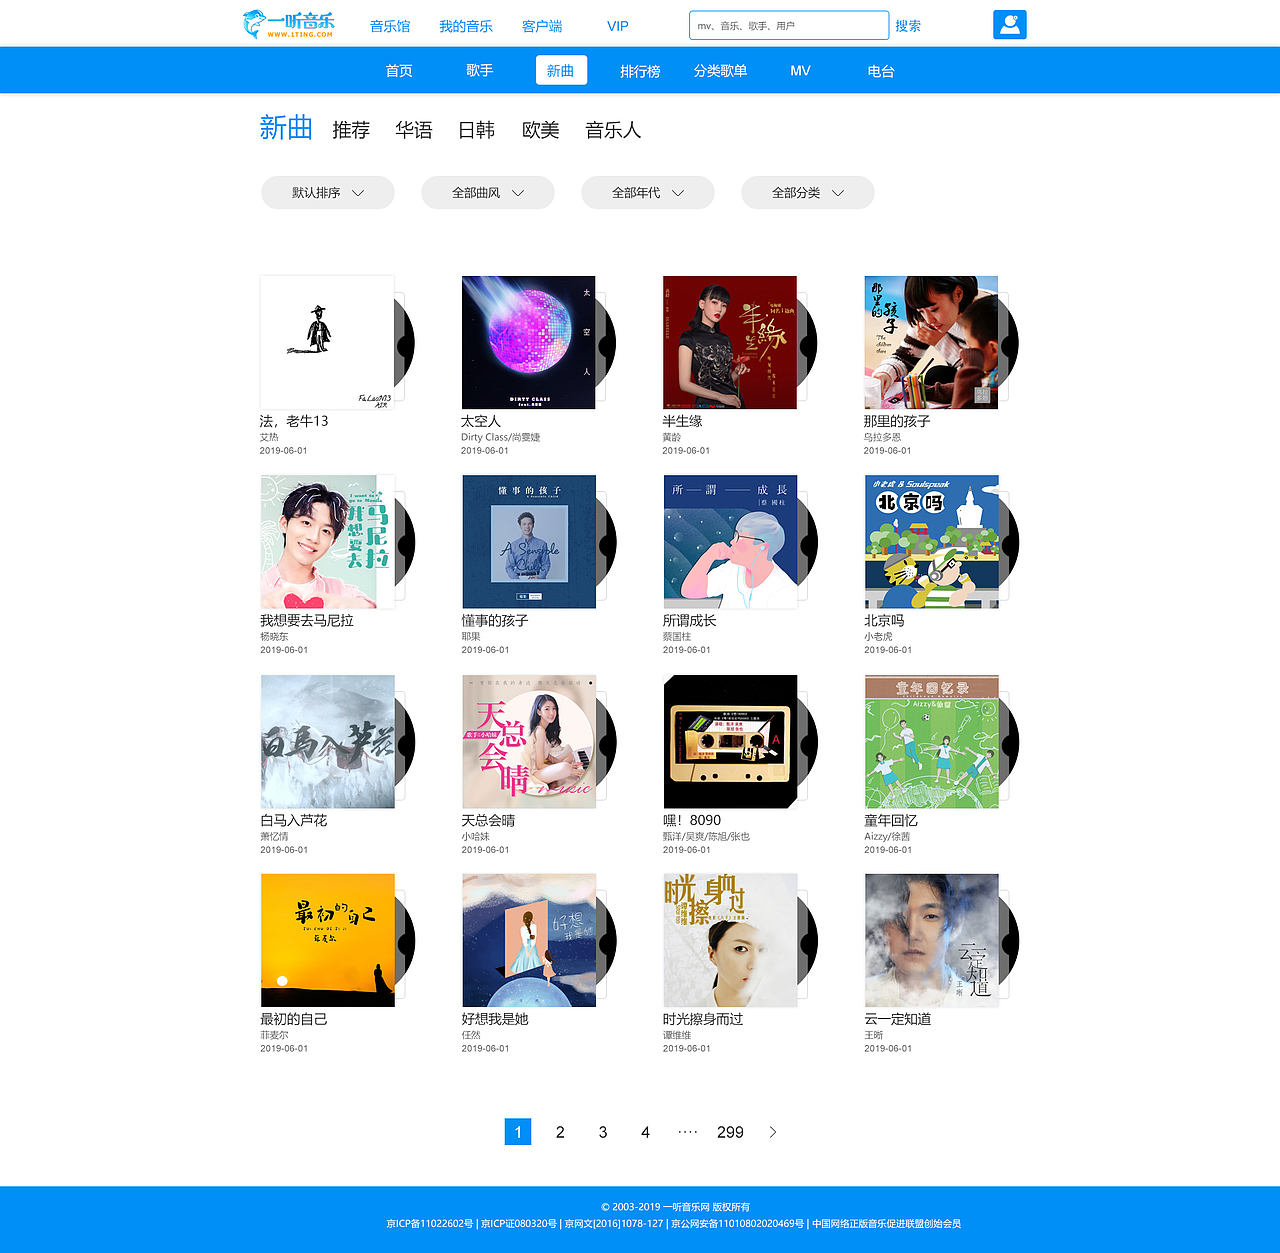Open album cover 北京吗
Viewport: 1280px width, 1253px height.
(931, 541)
